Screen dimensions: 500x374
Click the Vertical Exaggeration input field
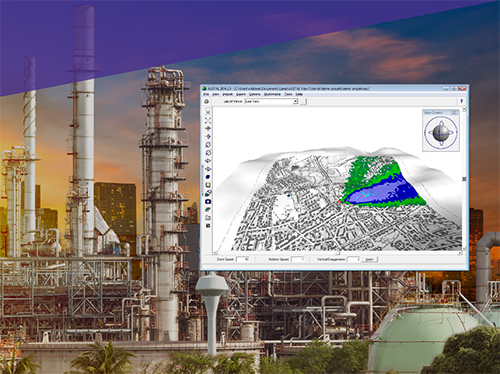click(353, 259)
